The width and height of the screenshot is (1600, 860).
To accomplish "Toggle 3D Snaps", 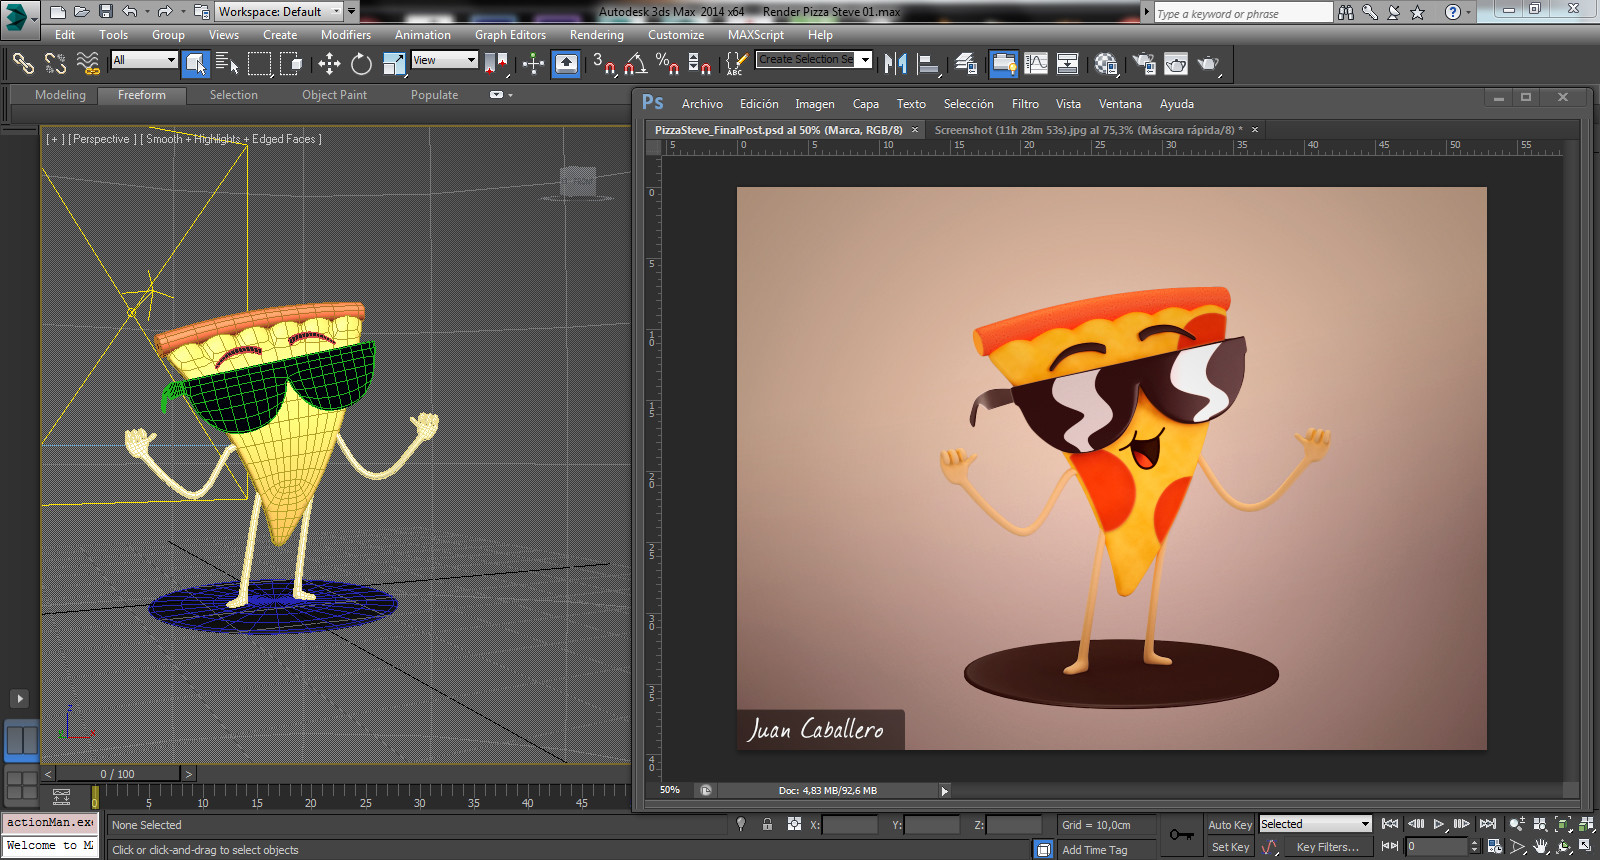I will coord(604,64).
